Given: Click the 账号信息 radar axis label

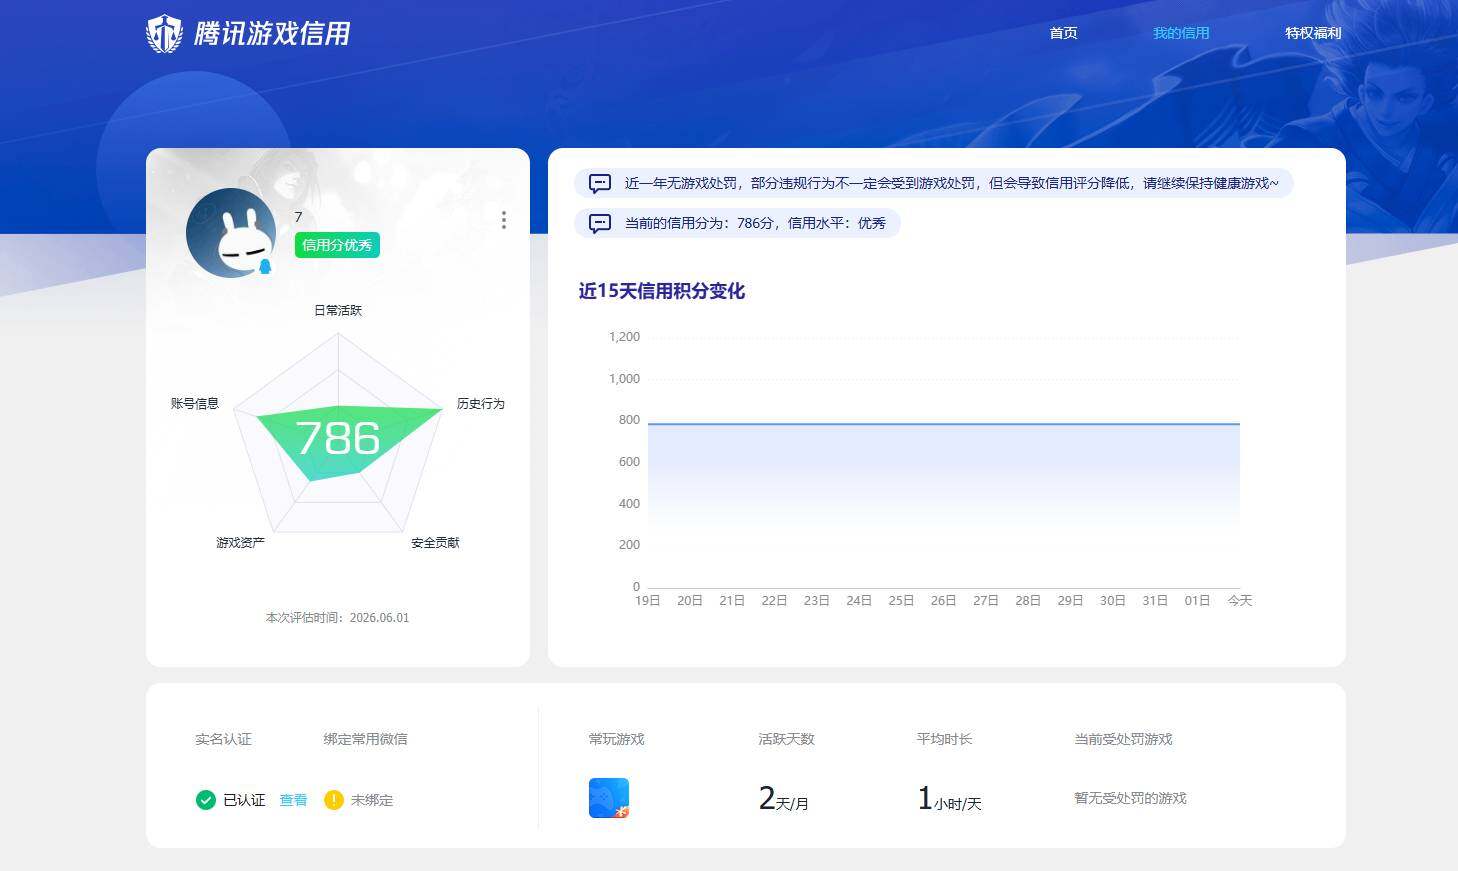Looking at the screenshot, I should (x=195, y=403).
